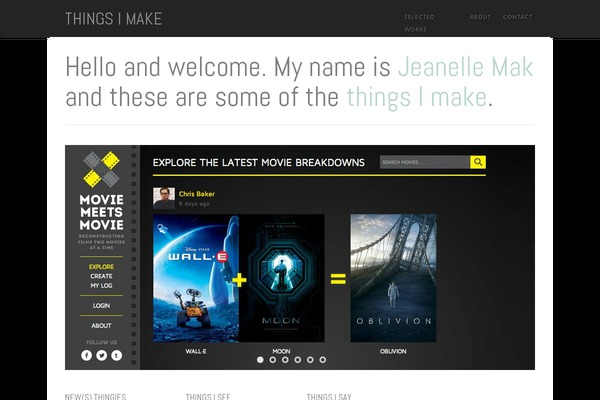
Task: Select the fourth slideshow dot
Action: tap(298, 360)
